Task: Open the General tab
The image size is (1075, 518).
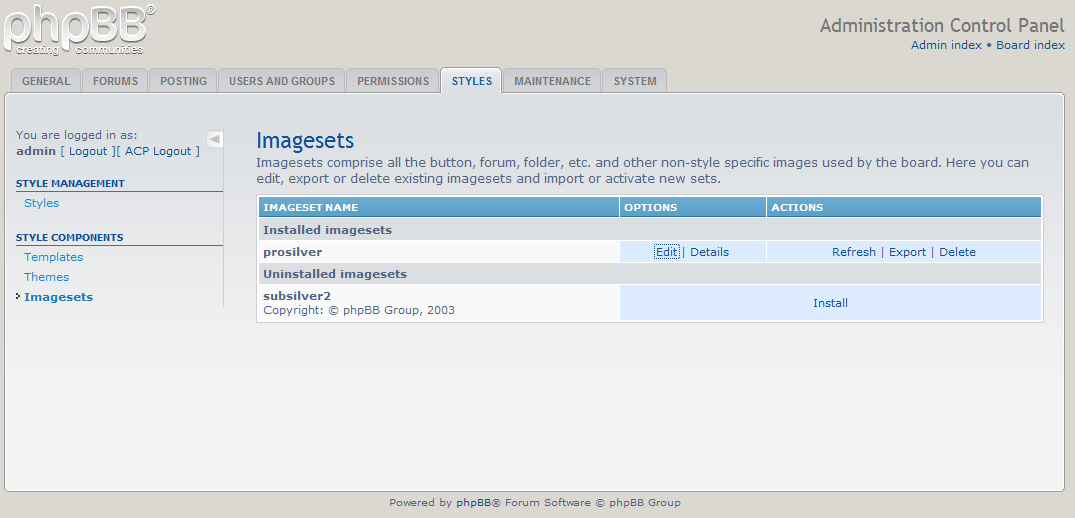Action: pos(46,81)
